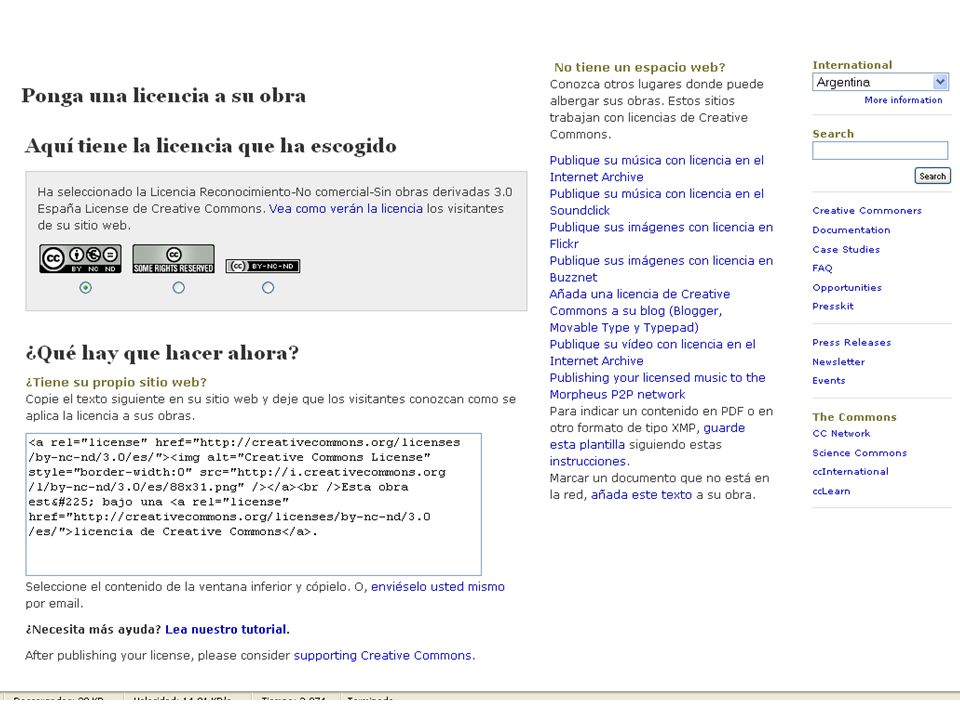This screenshot has width=960, height=720.
Task: Select radio button under small BY-NC-ND badge
Action: (x=268, y=287)
